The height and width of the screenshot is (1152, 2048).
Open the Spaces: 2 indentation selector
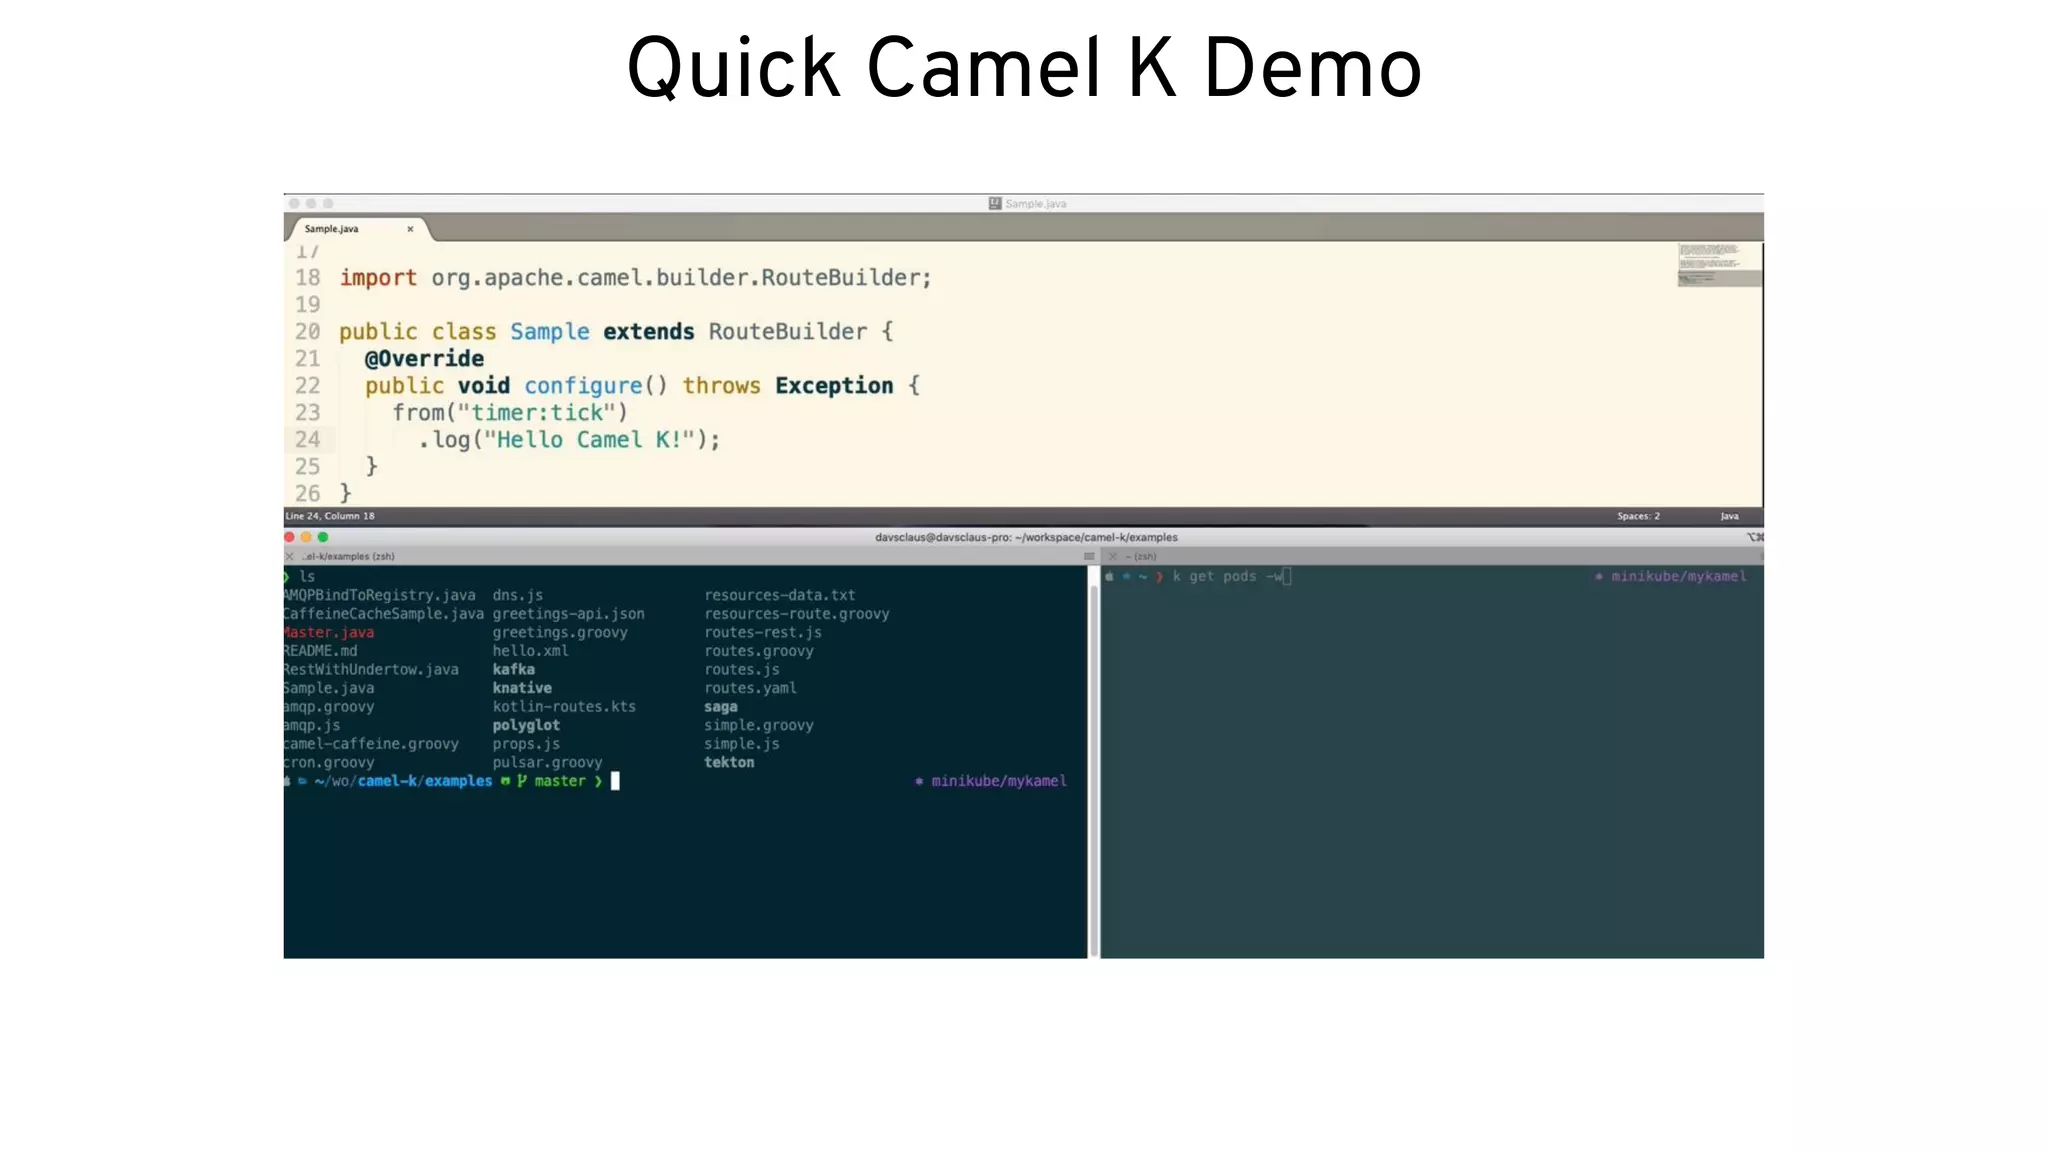tap(1638, 516)
